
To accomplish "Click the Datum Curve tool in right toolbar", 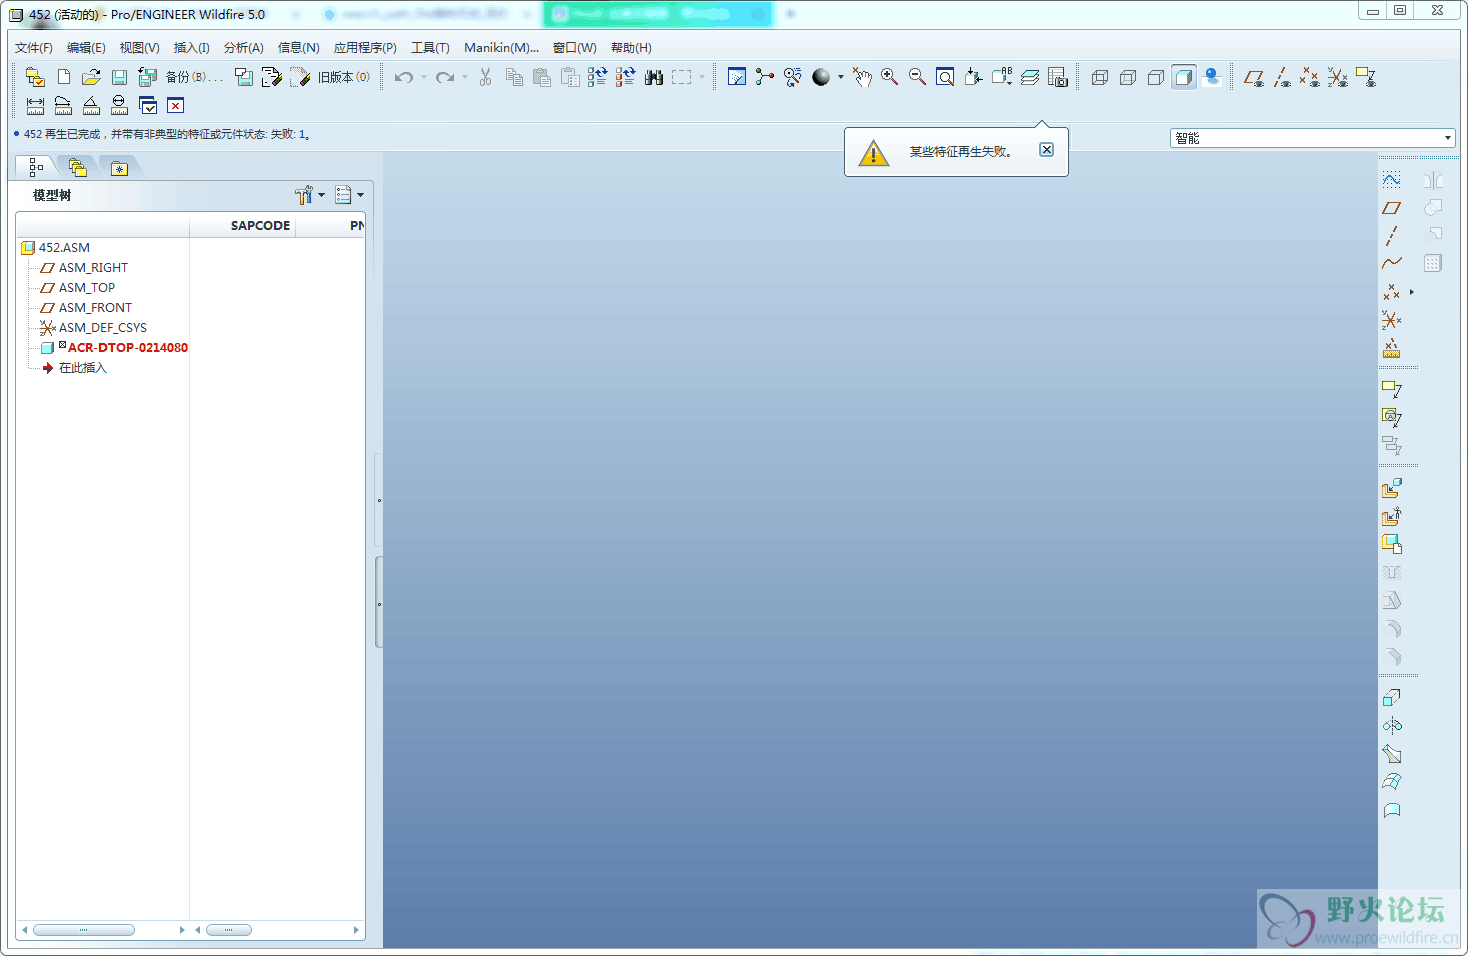I will (x=1391, y=263).
